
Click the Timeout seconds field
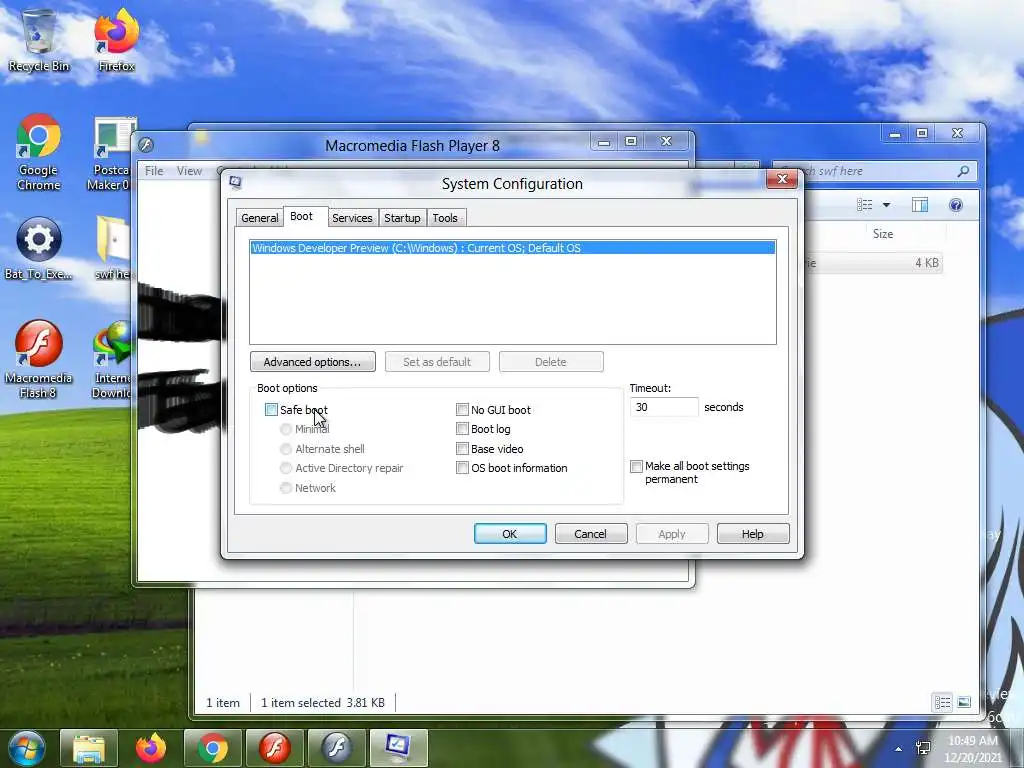pyautogui.click(x=664, y=407)
